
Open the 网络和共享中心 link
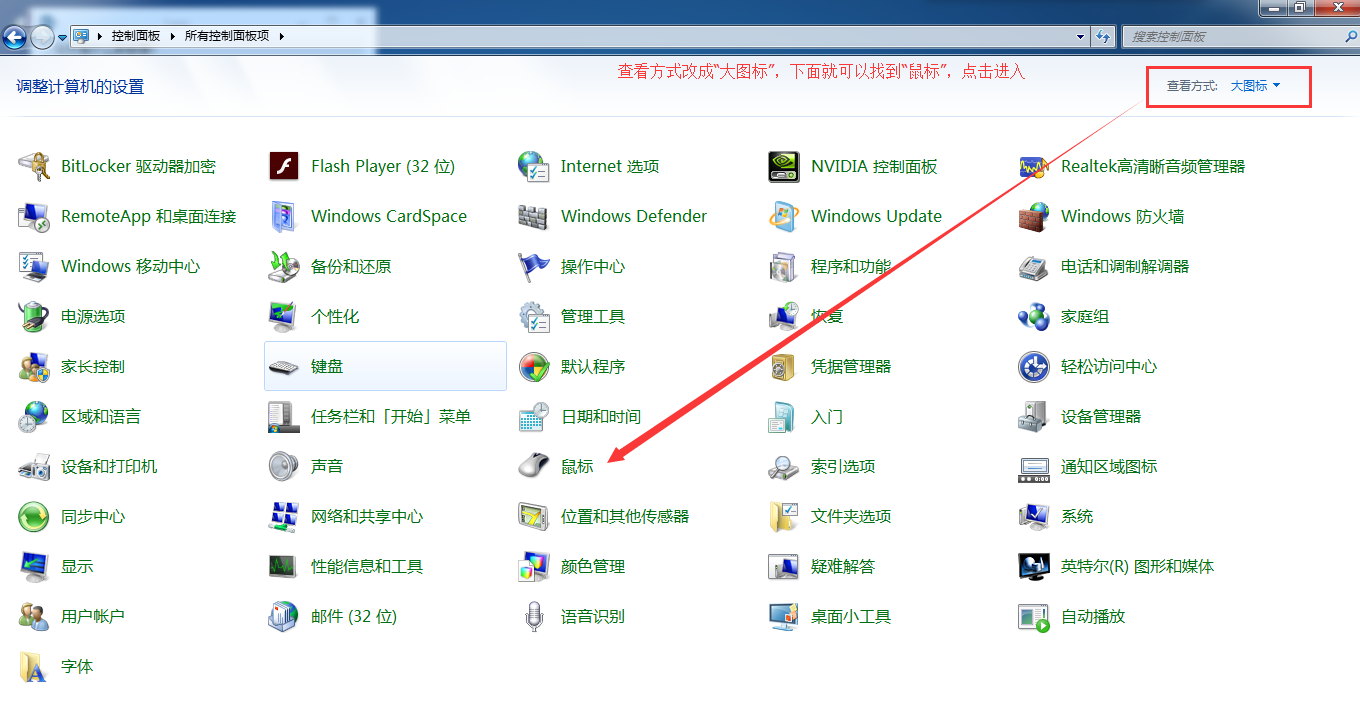coord(366,516)
